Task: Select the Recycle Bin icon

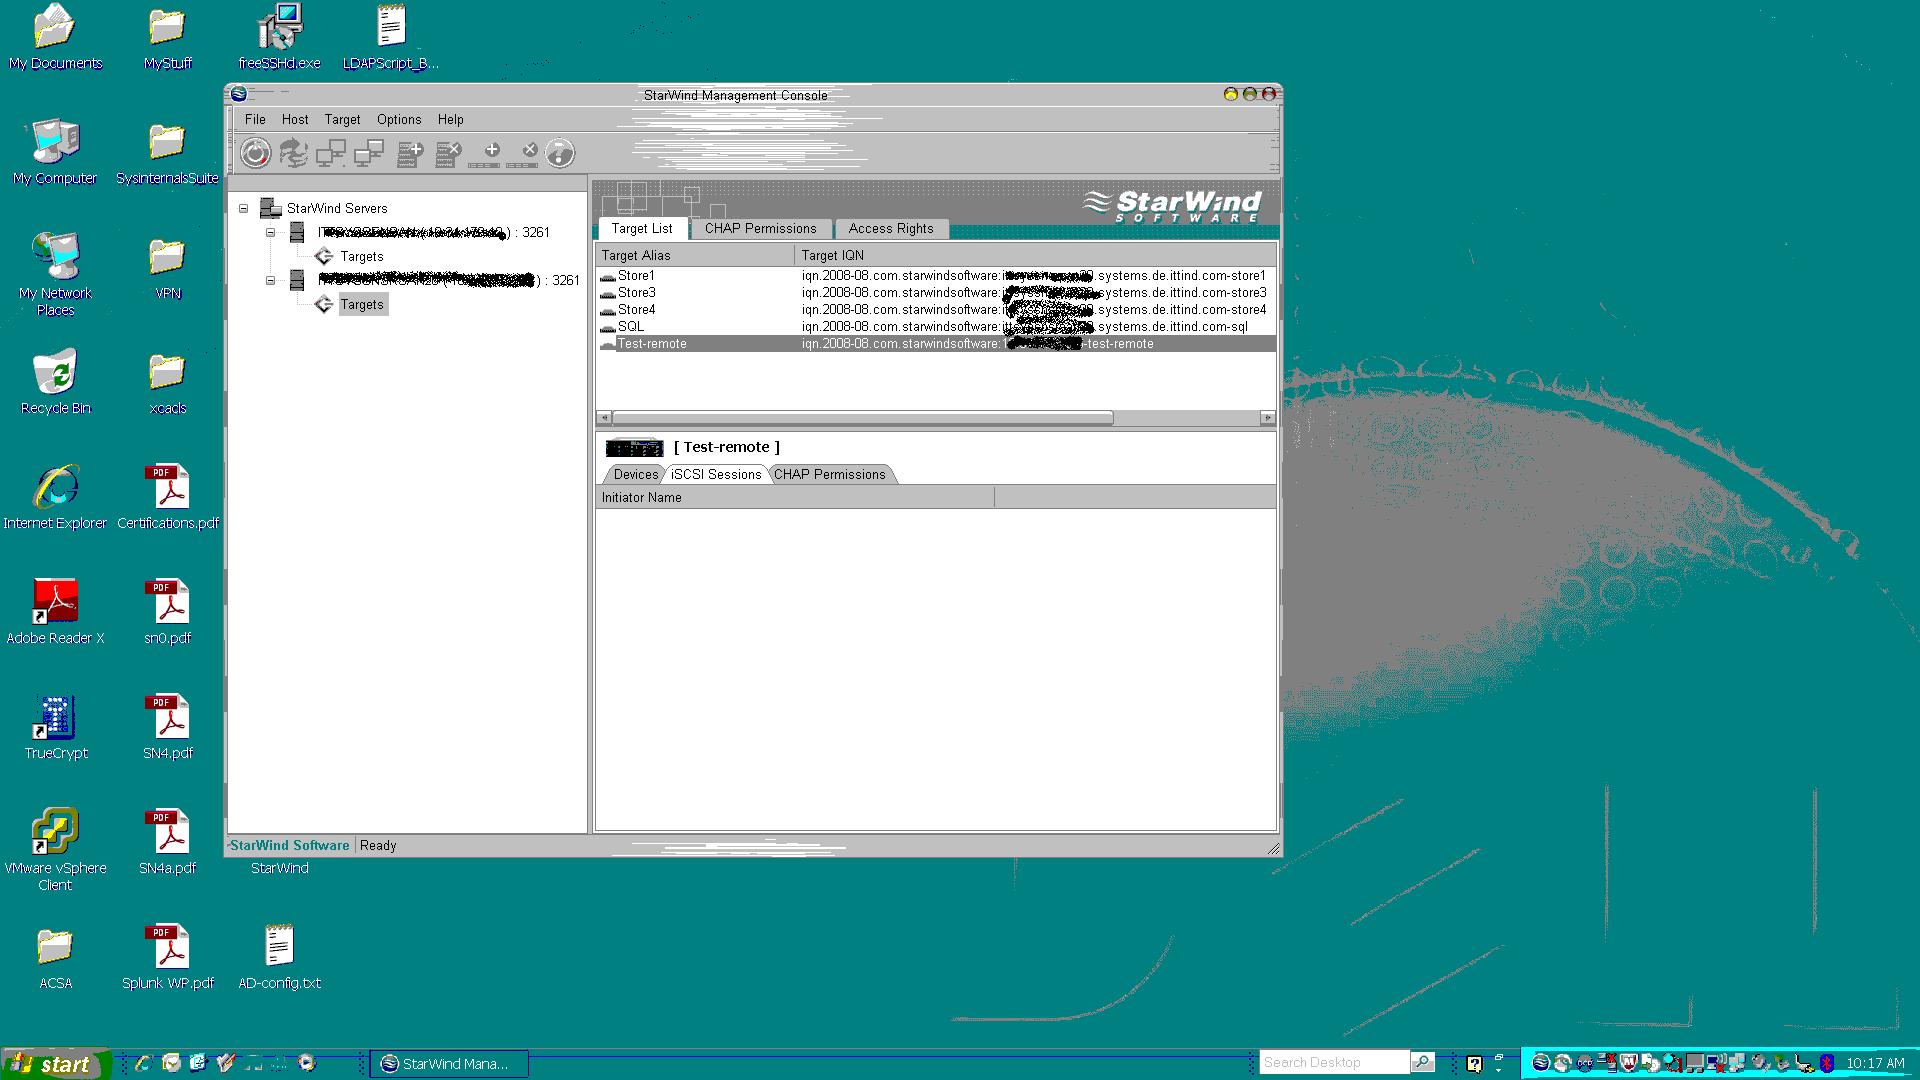Action: (55, 382)
